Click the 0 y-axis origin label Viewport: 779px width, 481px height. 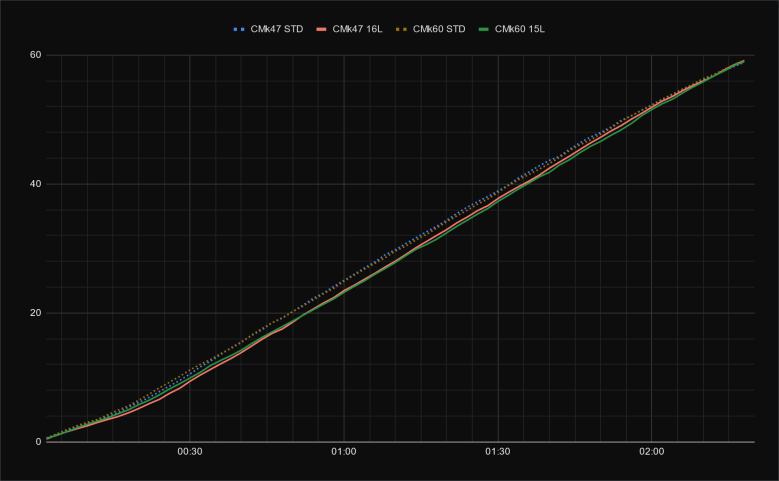coord(36,441)
